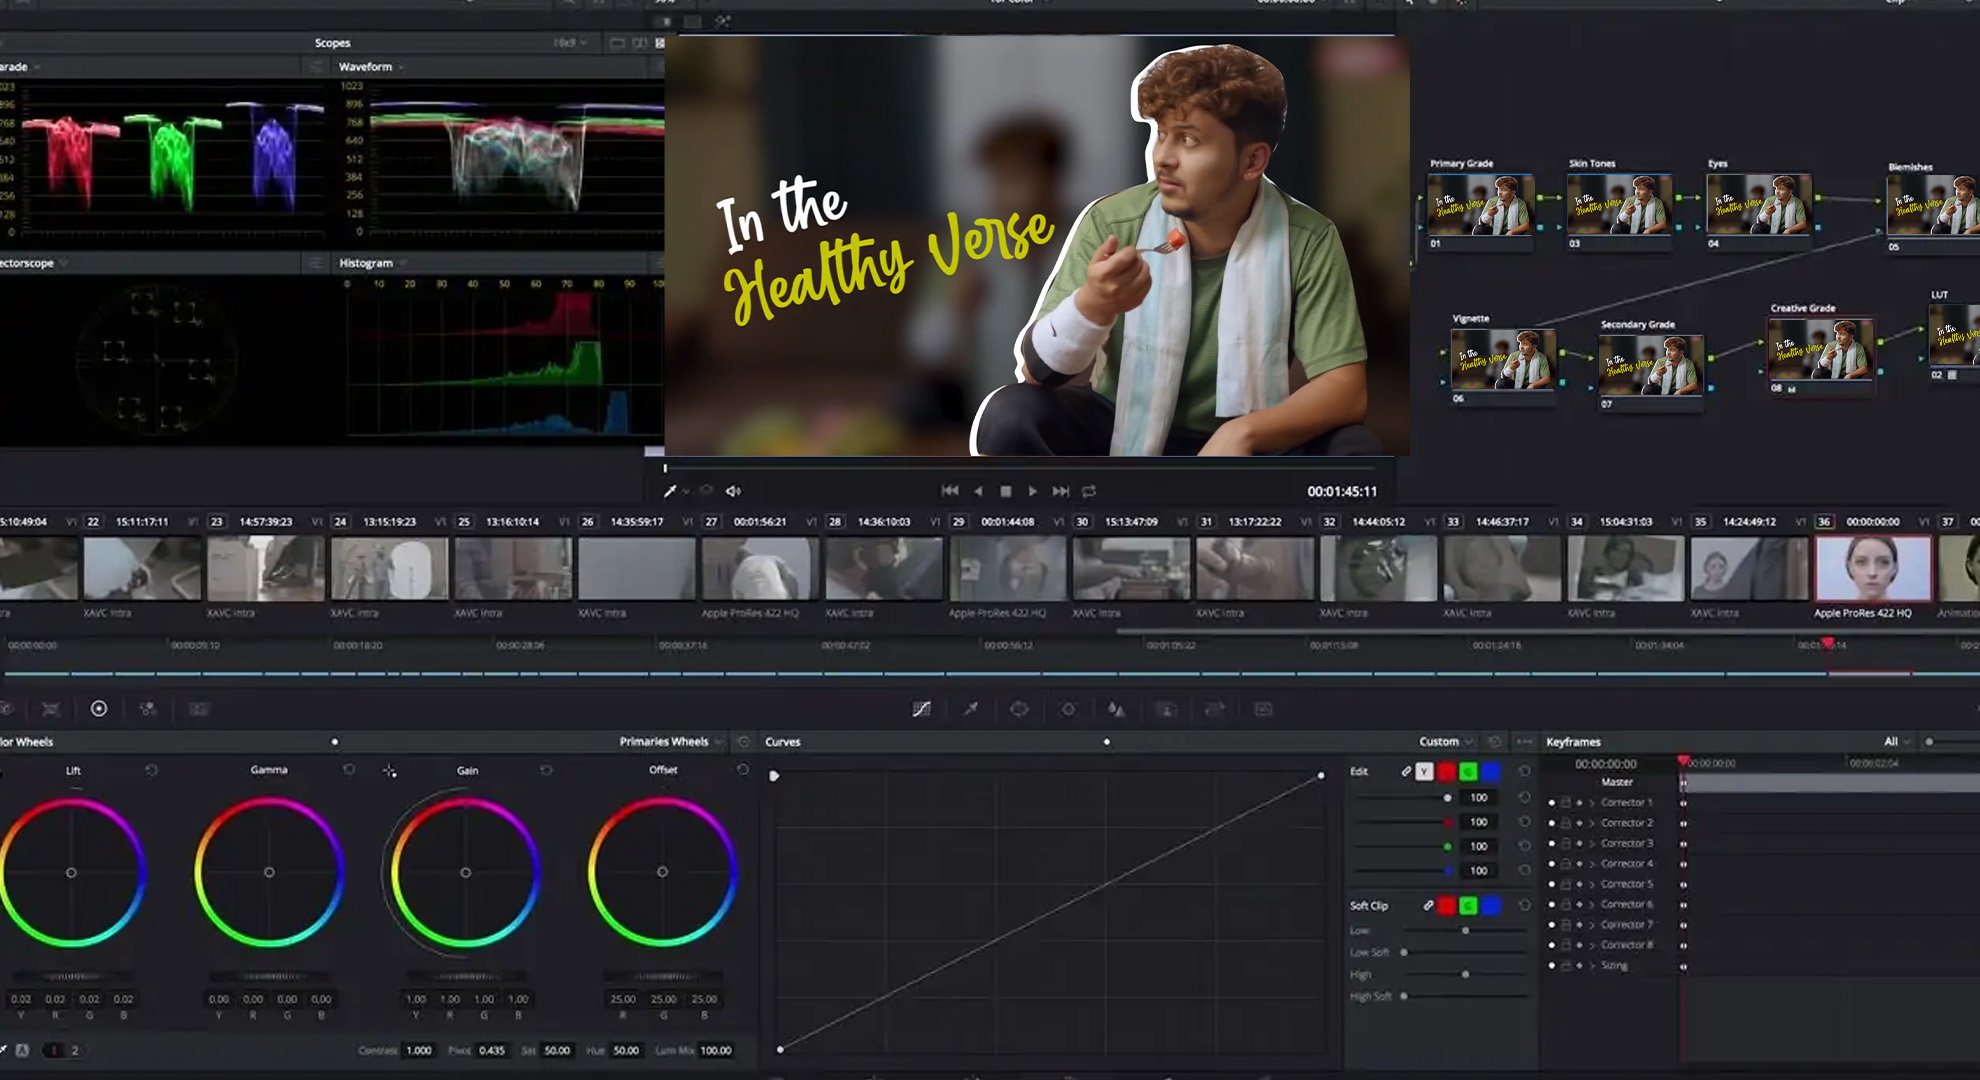Enable the green Soft Clip channel
The width and height of the screenshot is (1980, 1080).
point(1468,906)
